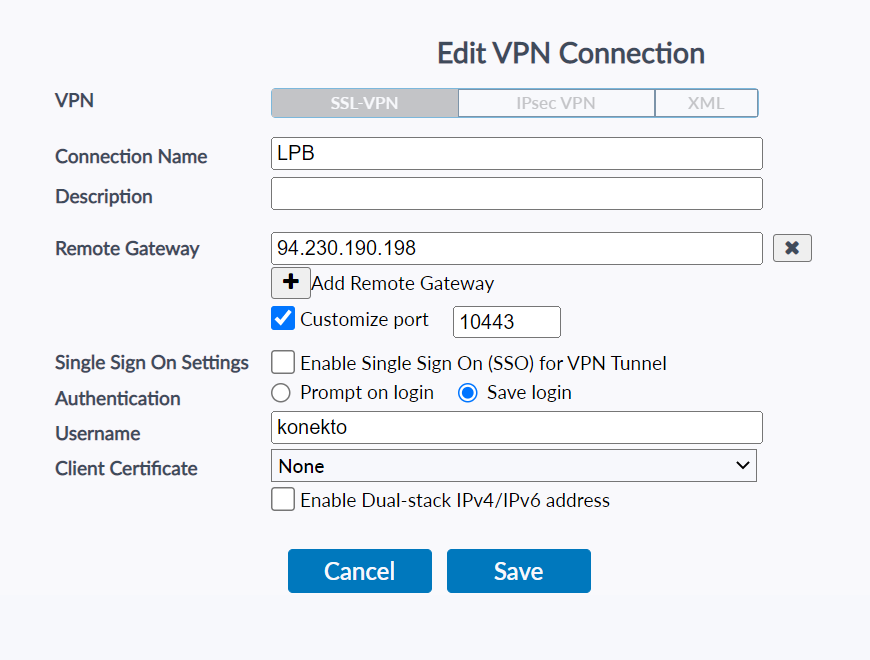This screenshot has height=660, width=870.
Task: Switch to the SSL-VPN tab
Action: tap(364, 103)
